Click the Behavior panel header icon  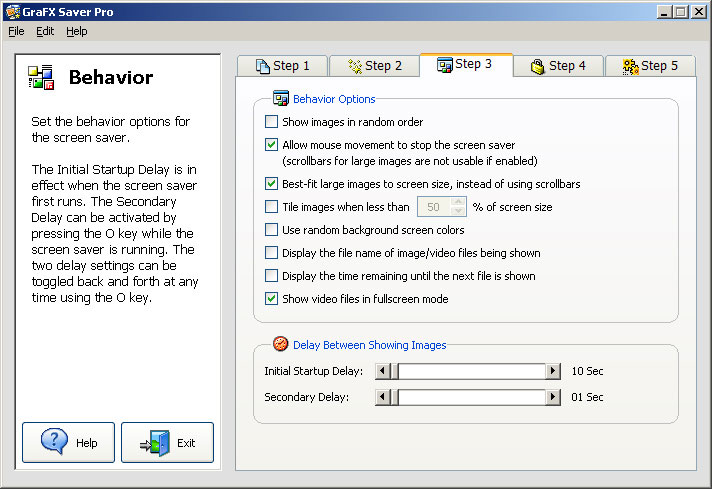pos(41,77)
